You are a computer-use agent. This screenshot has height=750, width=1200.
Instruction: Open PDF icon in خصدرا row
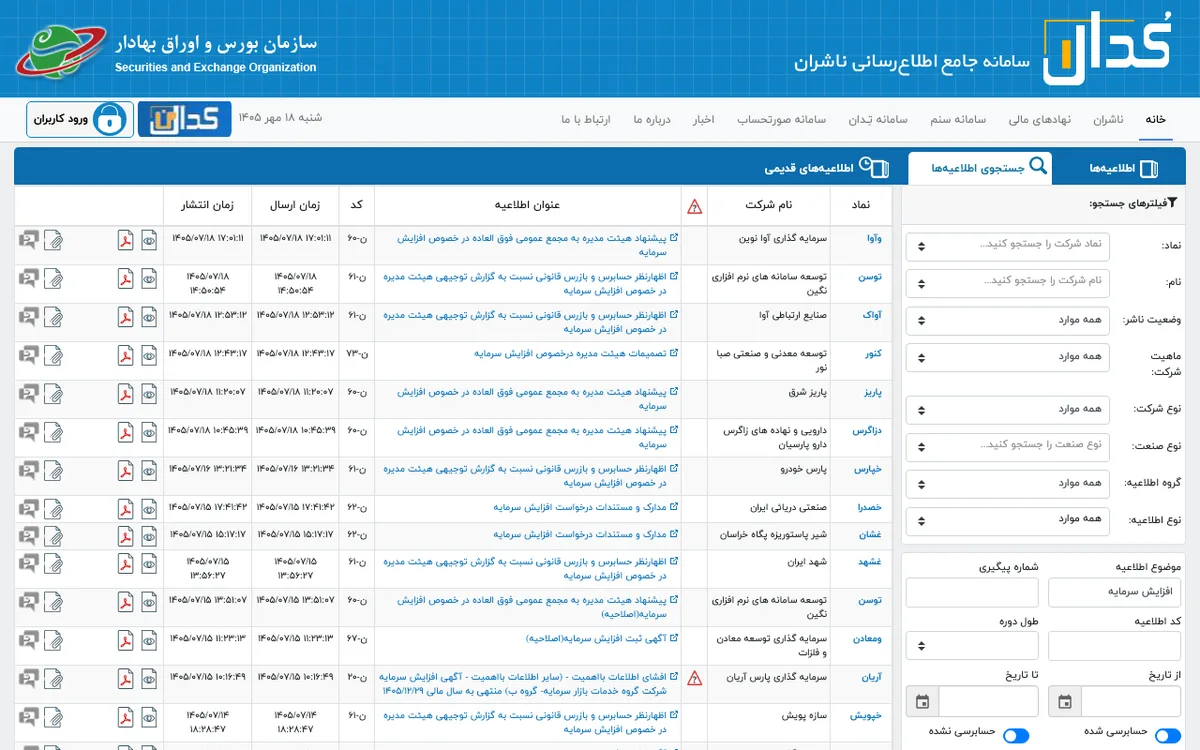tap(125, 509)
